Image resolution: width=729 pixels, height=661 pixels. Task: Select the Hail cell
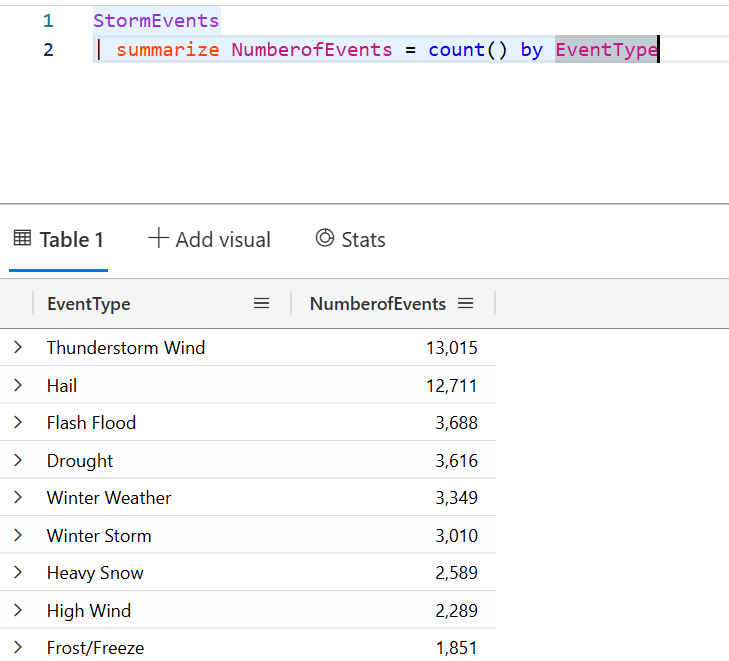click(62, 386)
